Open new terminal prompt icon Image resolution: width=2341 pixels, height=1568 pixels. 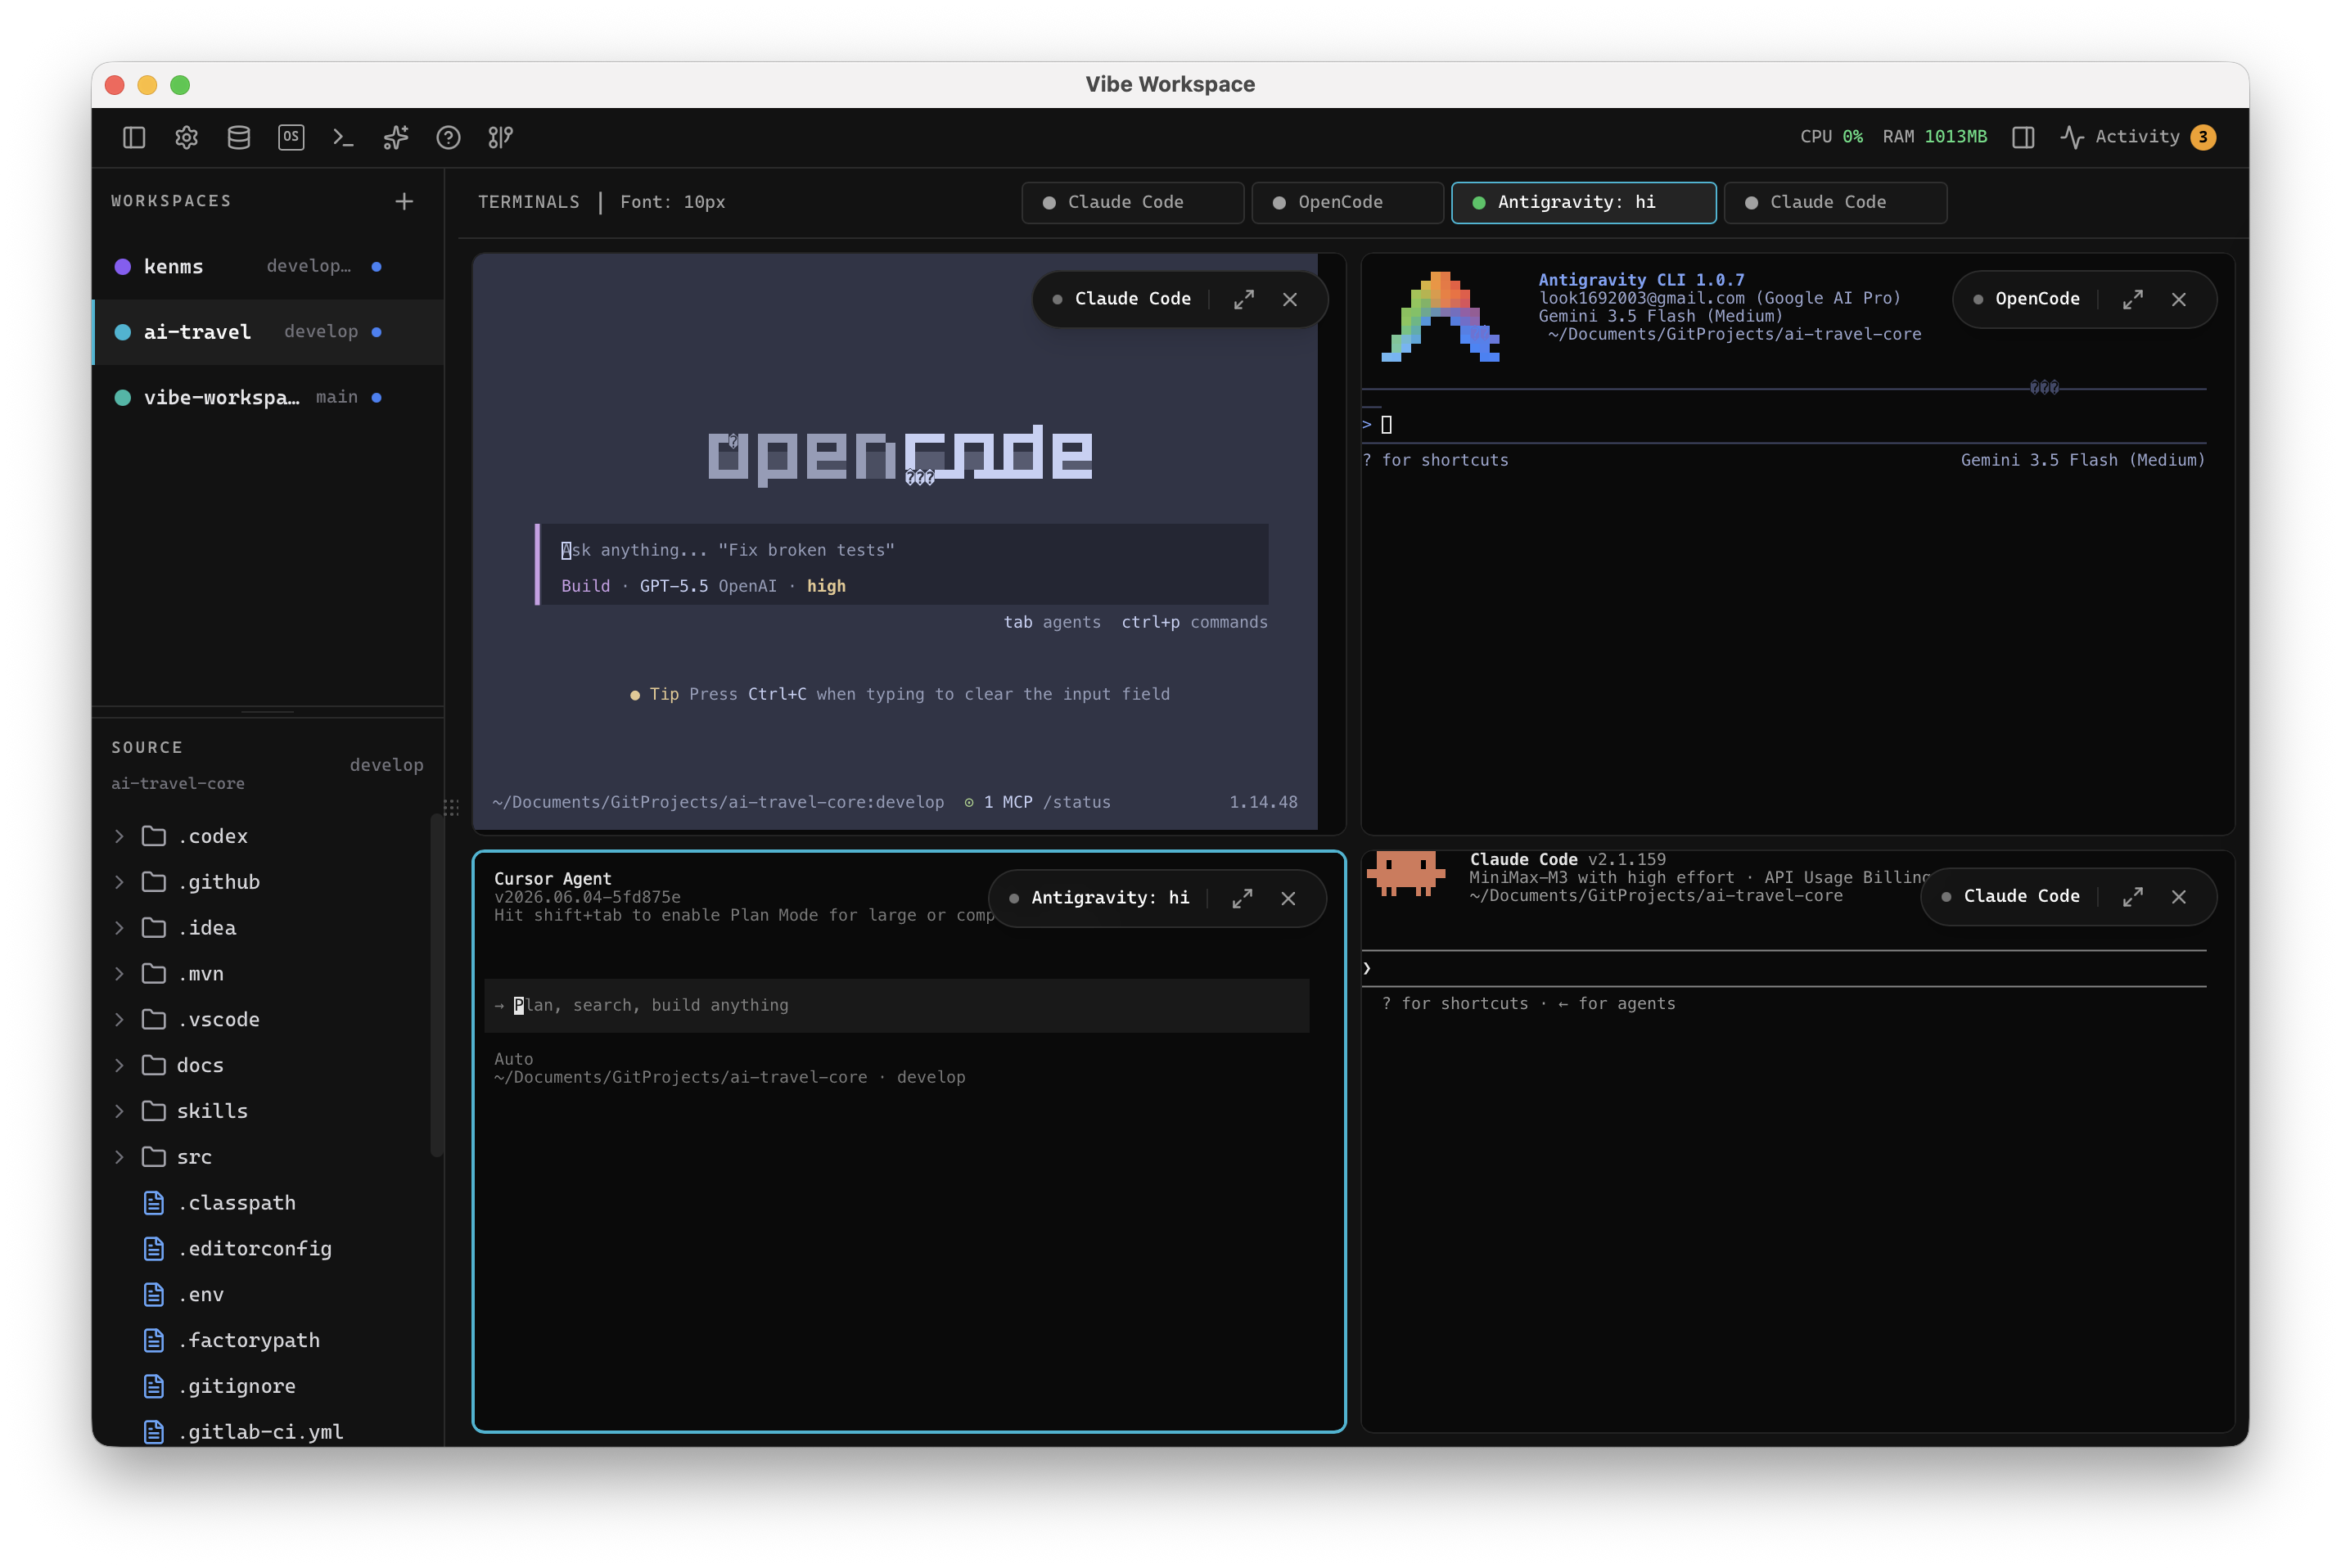(x=343, y=137)
